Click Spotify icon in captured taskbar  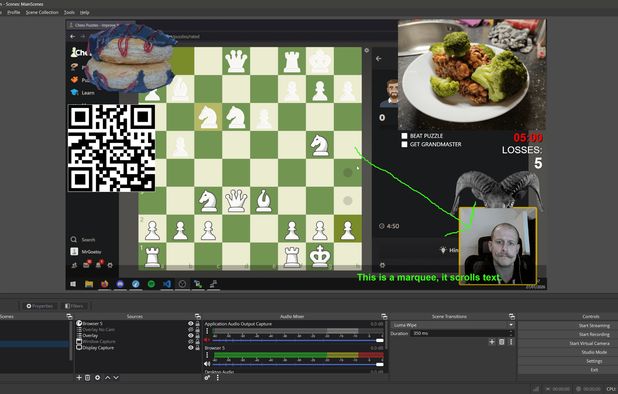click(151, 284)
